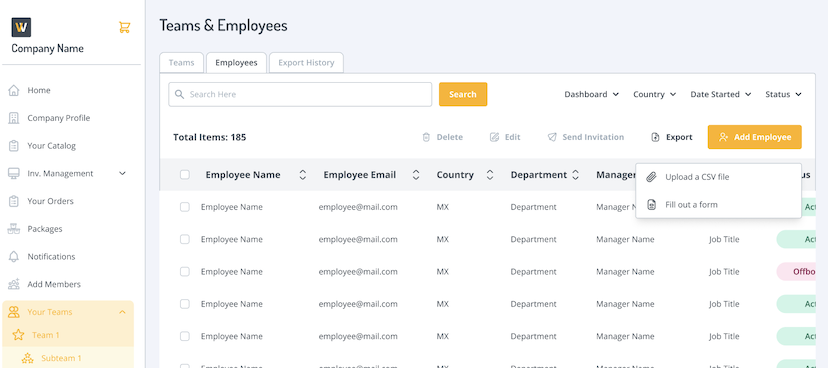Click the Send Invitation label
Screen dimensions: 828x368
(x=593, y=137)
